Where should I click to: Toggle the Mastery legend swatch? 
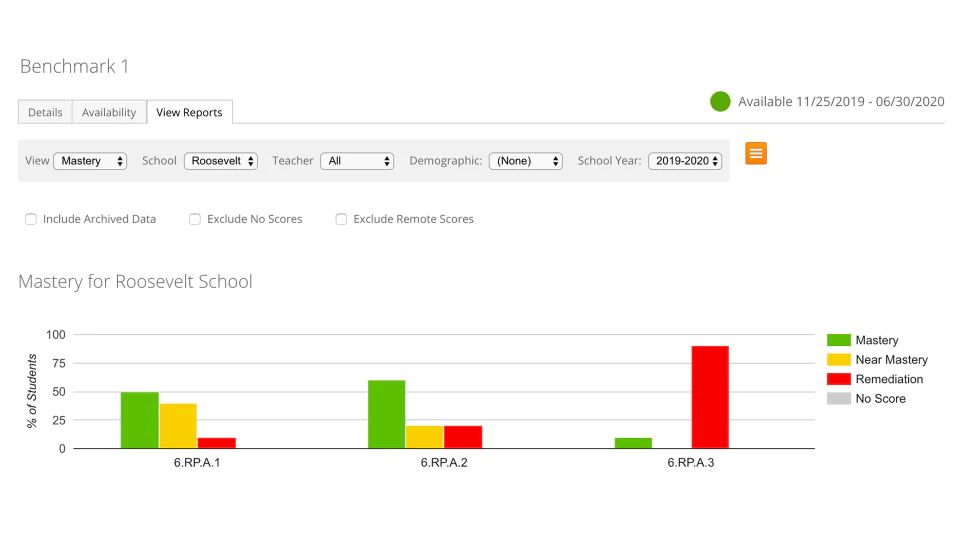[x=838, y=340]
